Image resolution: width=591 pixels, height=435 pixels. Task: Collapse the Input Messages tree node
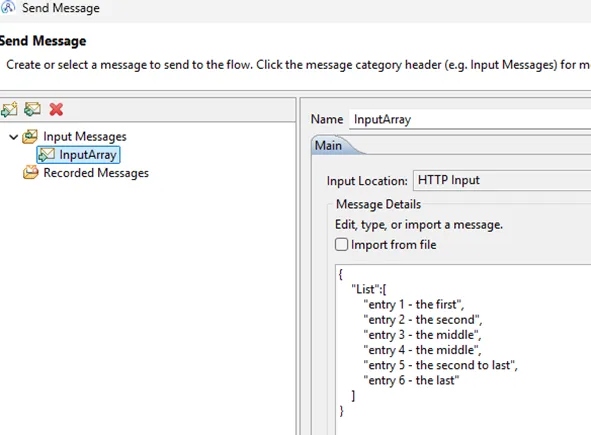pos(14,137)
